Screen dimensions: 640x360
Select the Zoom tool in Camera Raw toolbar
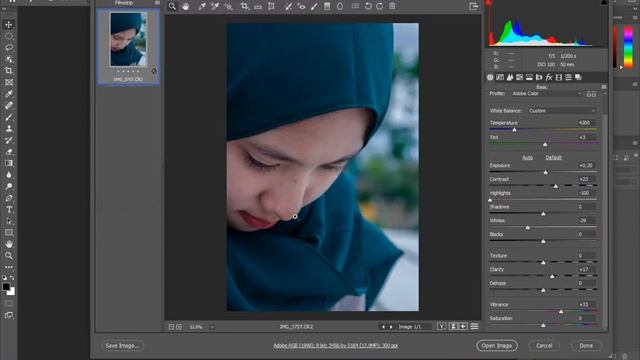point(172,6)
